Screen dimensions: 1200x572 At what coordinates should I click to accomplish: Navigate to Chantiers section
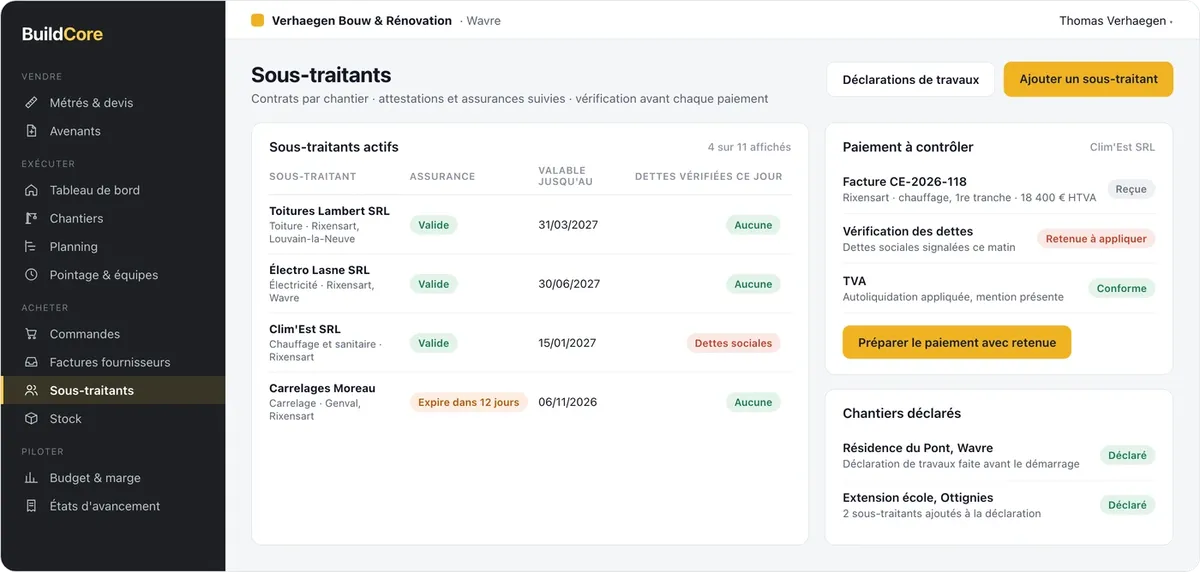[x=112, y=218]
